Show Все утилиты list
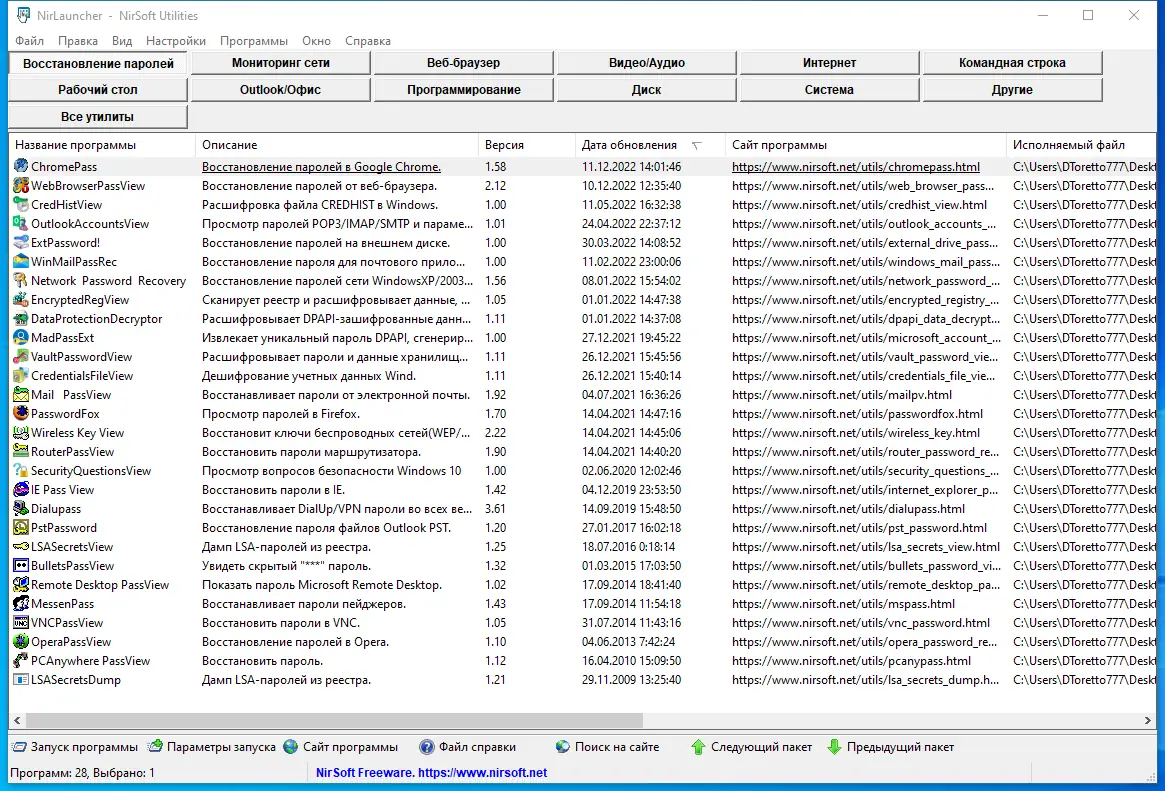This screenshot has width=1165, height=791. click(x=98, y=117)
